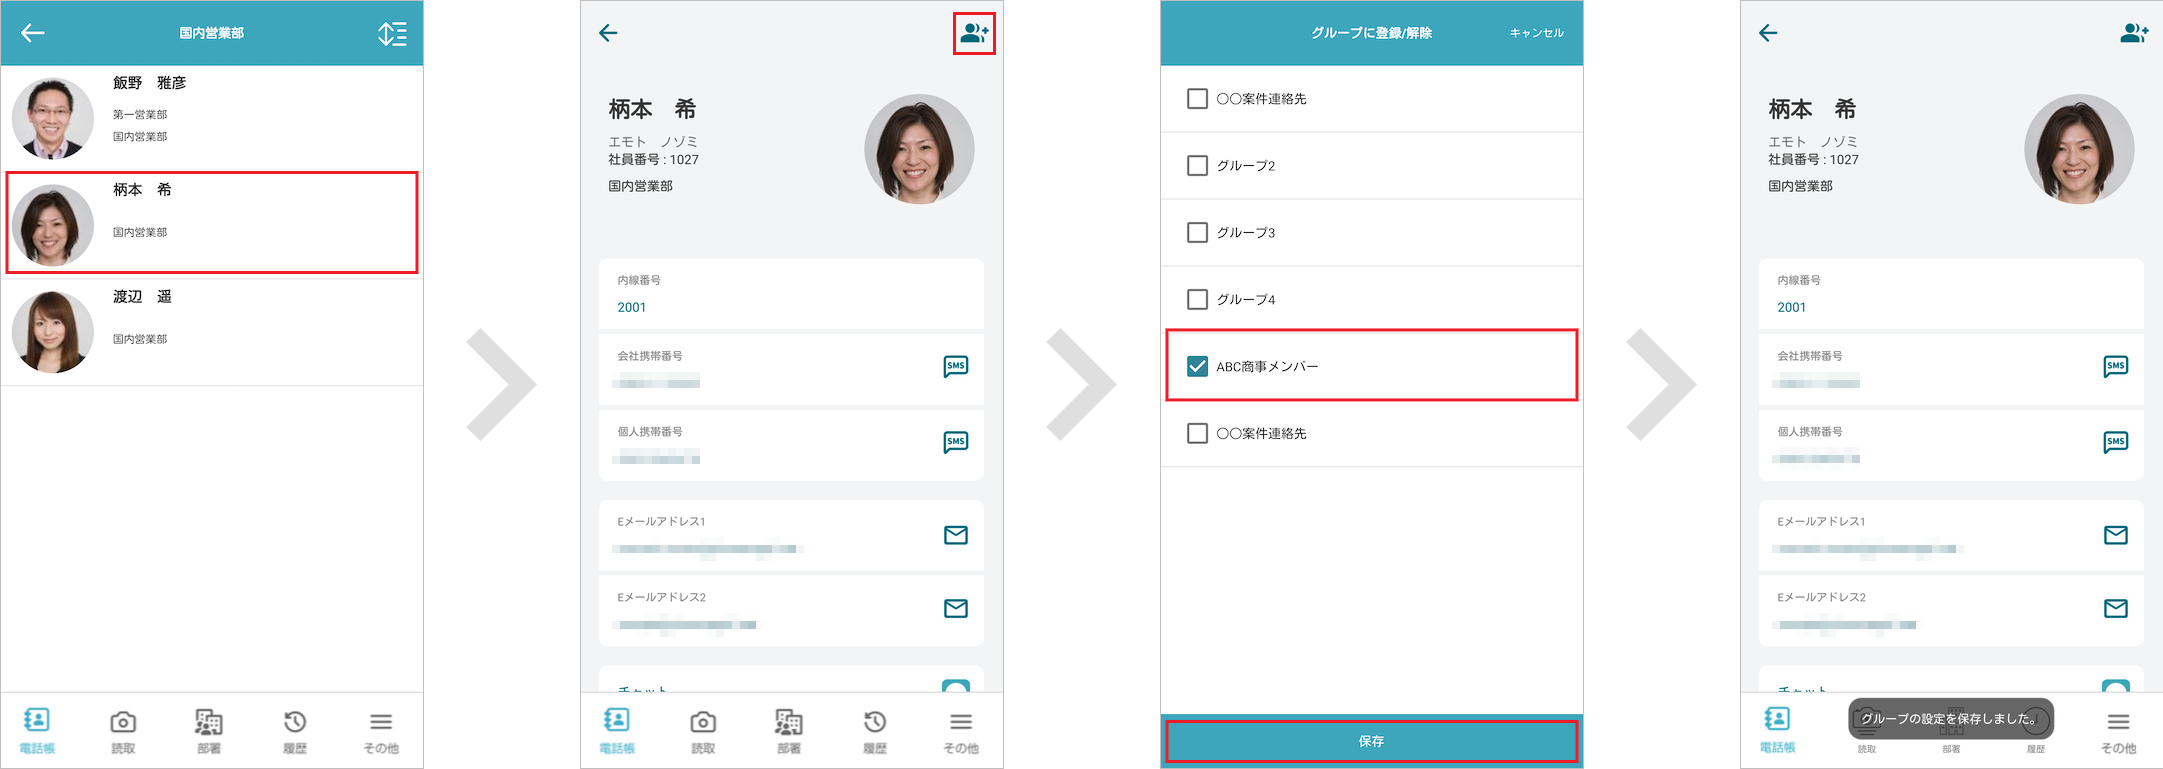Tap 電話帳 tab on screen with save toast
Screen dimensions: 2163x769
(x=1777, y=732)
